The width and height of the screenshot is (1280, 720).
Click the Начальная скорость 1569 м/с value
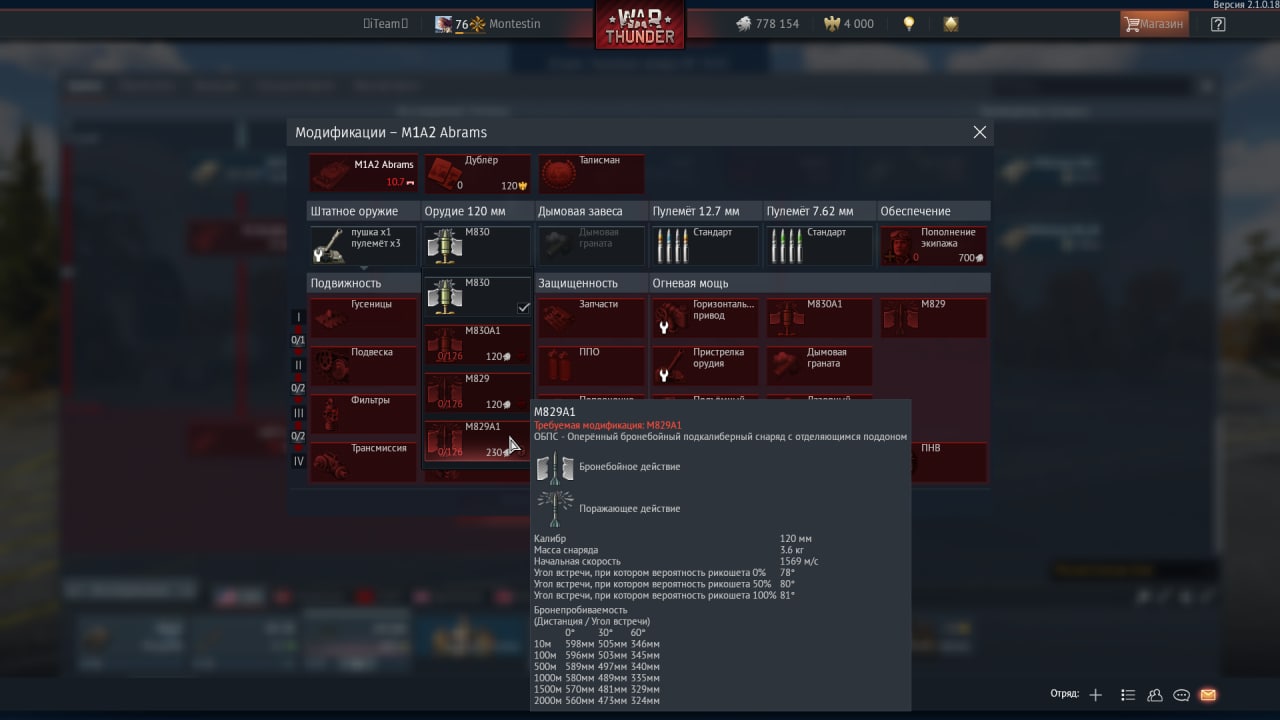pos(799,561)
